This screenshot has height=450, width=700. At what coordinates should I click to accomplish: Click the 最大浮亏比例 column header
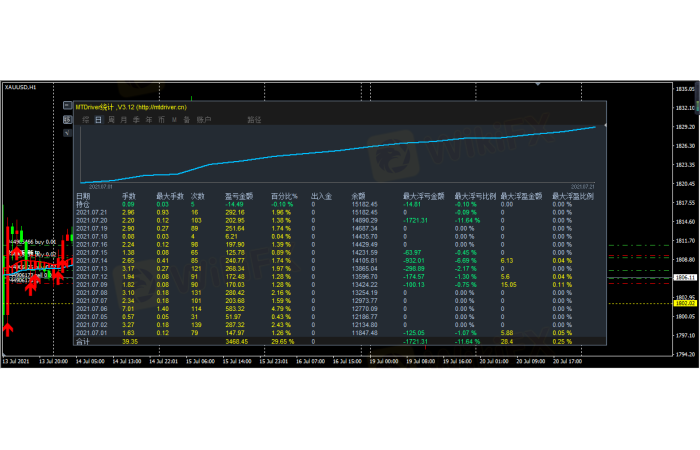tap(475, 196)
